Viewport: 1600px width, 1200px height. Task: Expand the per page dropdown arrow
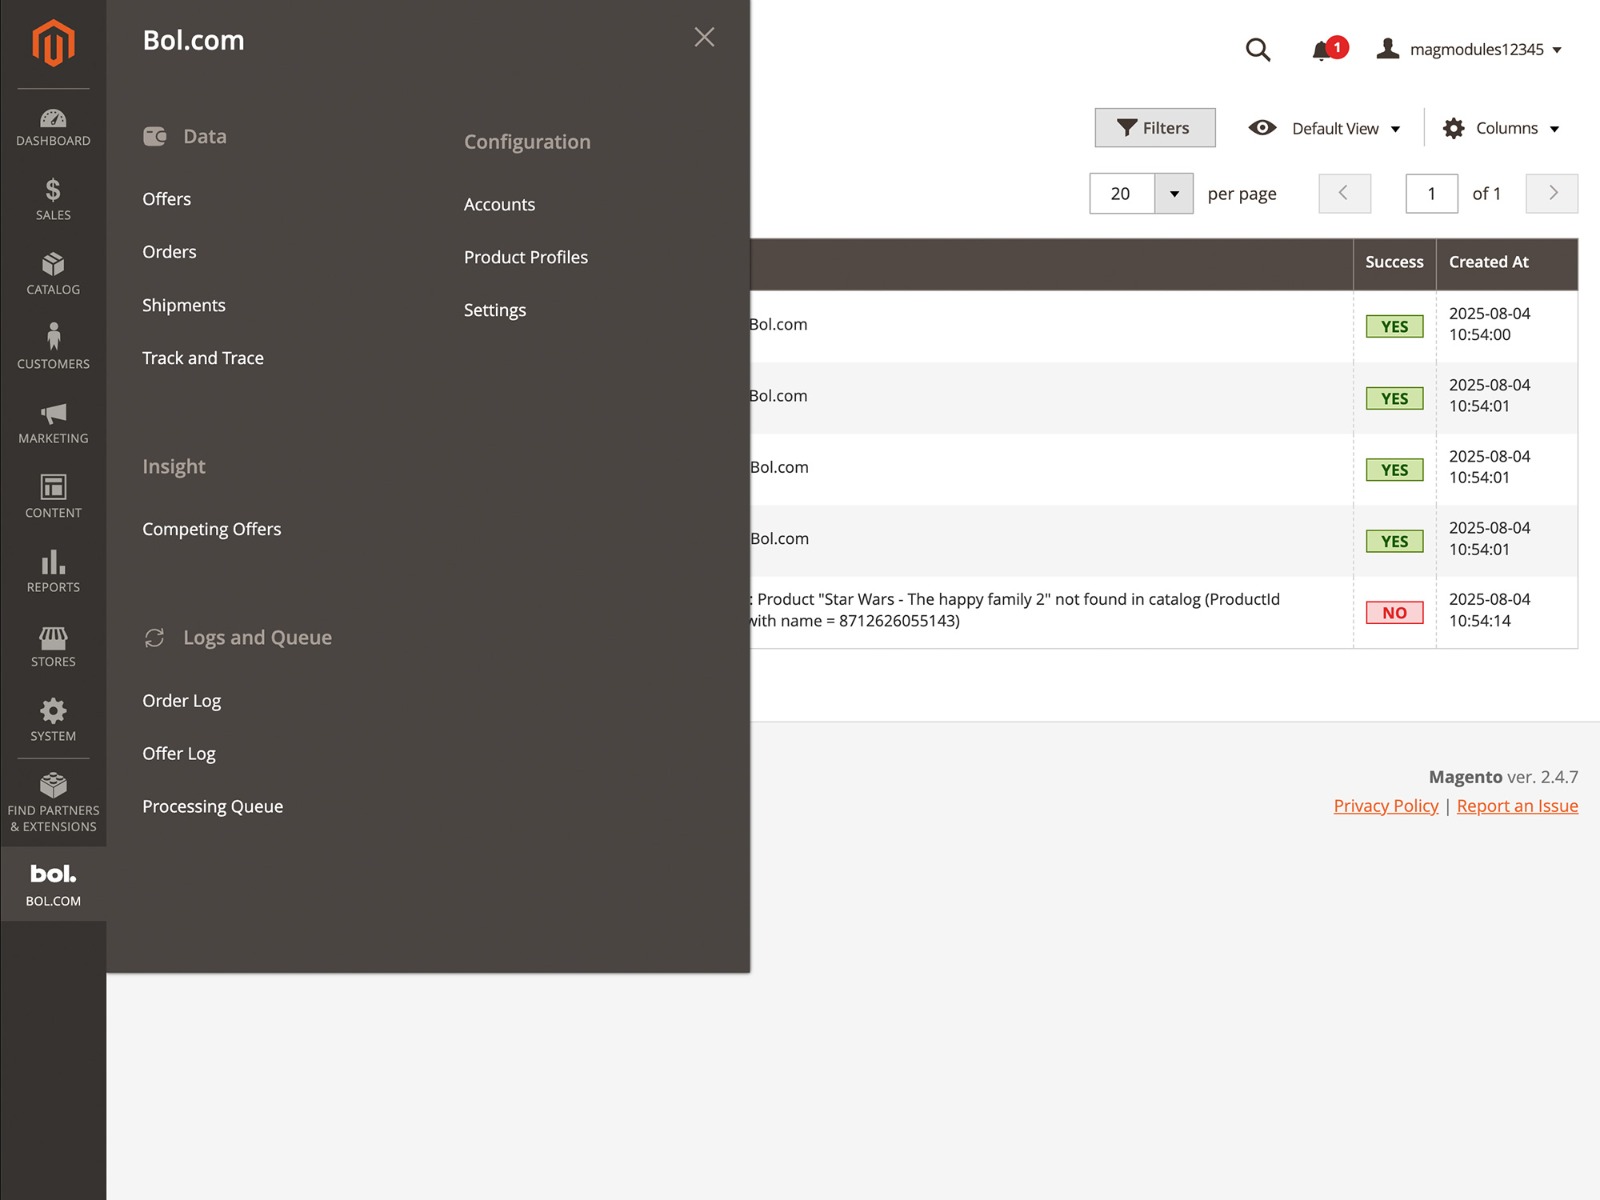click(x=1174, y=194)
